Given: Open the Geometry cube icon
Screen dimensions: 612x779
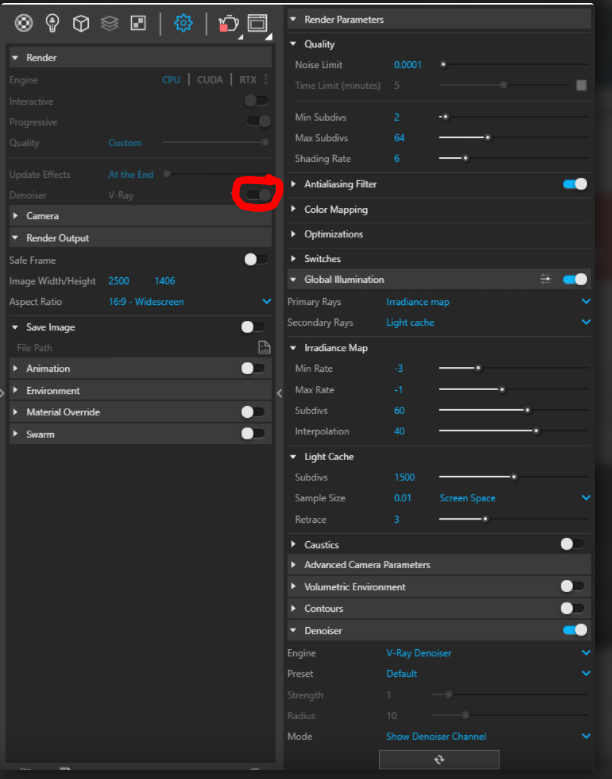Looking at the screenshot, I should [x=81, y=22].
